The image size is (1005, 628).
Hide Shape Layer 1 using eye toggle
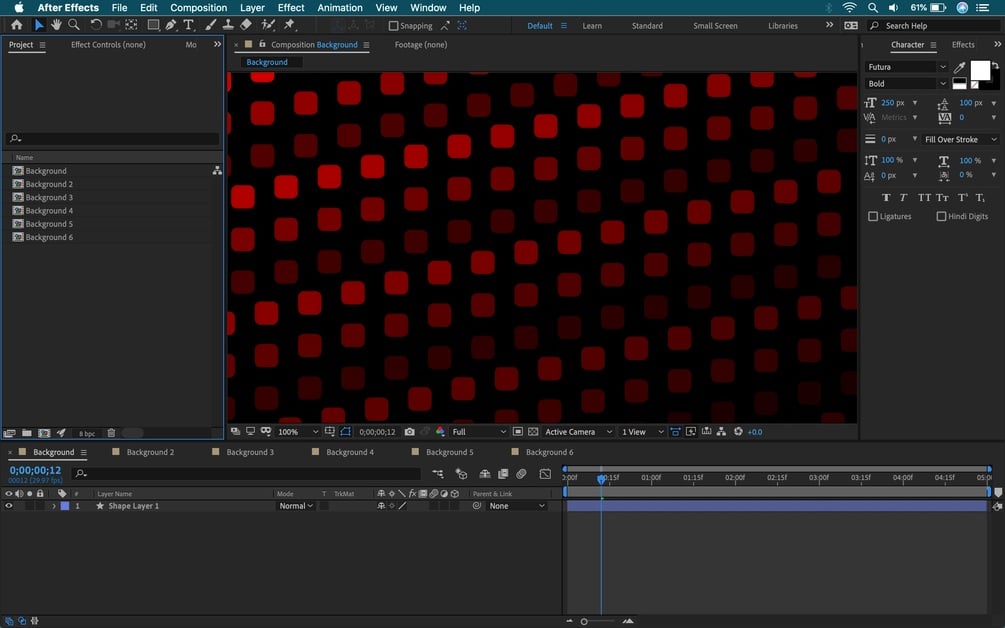9,506
